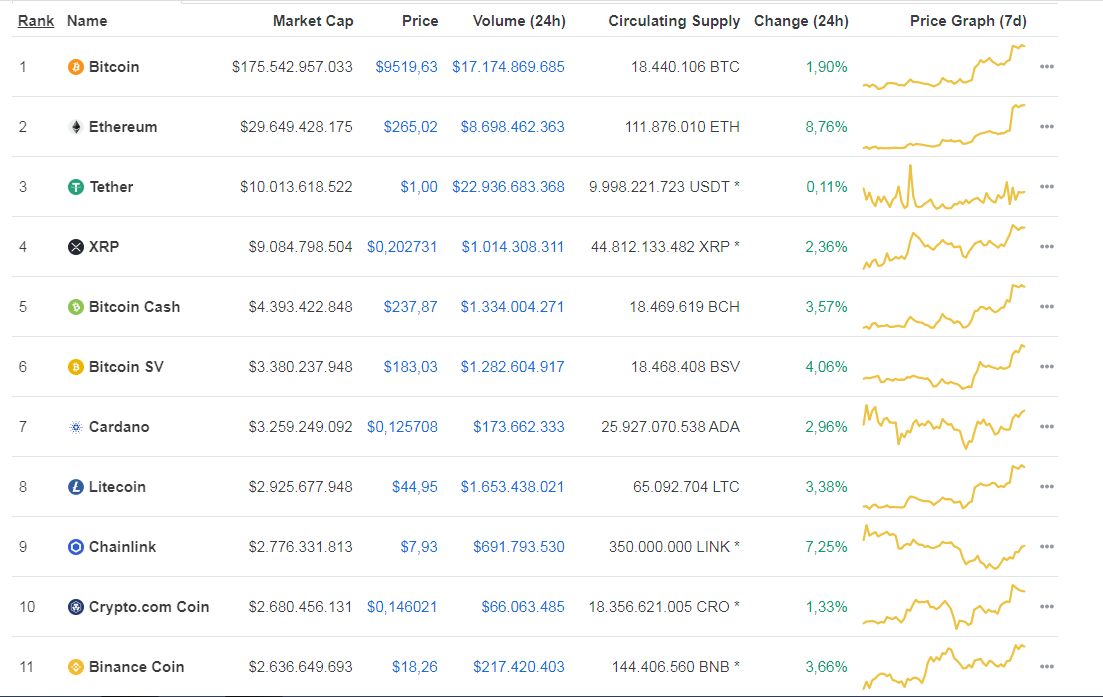The width and height of the screenshot is (1103, 697).
Task: Sort by the Change (24h) header
Action: (801, 21)
